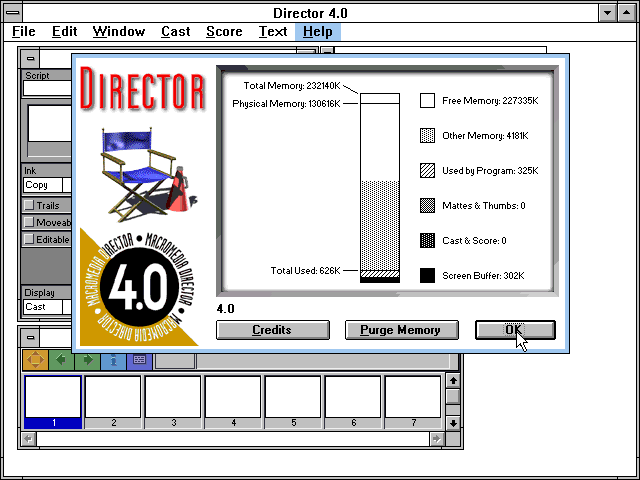
Task: Open the Text menu
Action: (273, 31)
